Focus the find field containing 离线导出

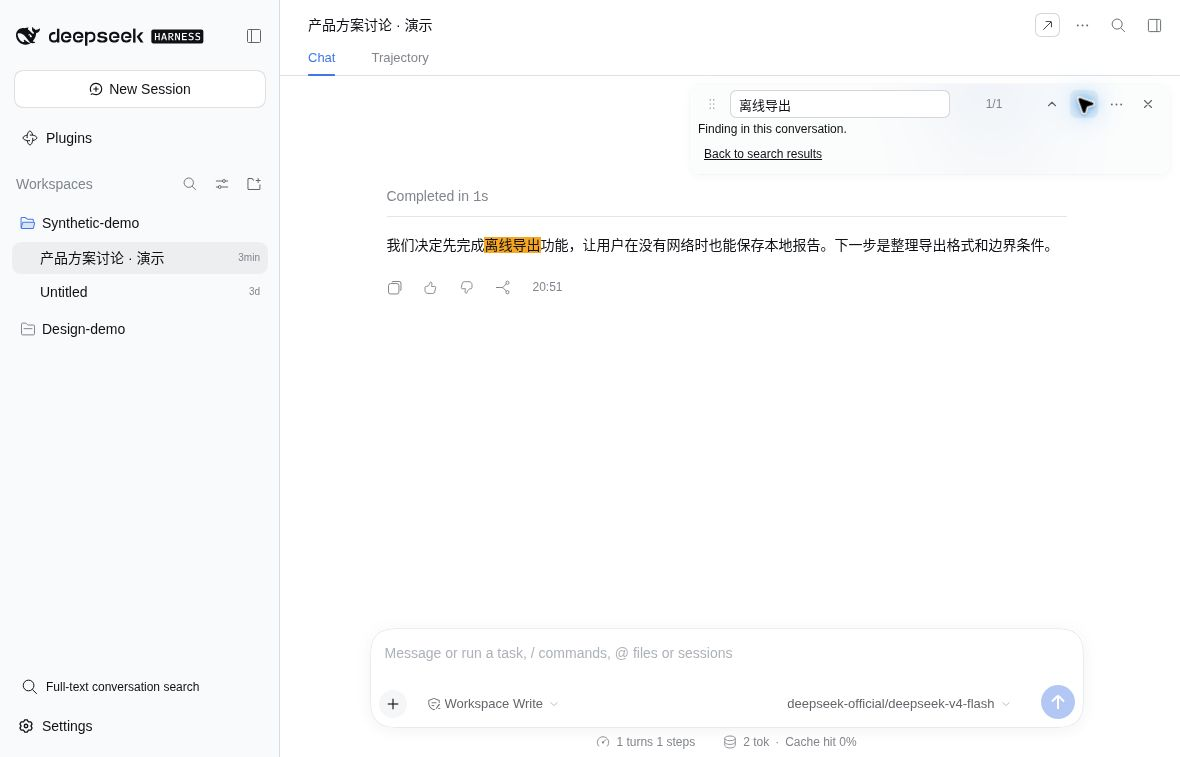coord(840,104)
